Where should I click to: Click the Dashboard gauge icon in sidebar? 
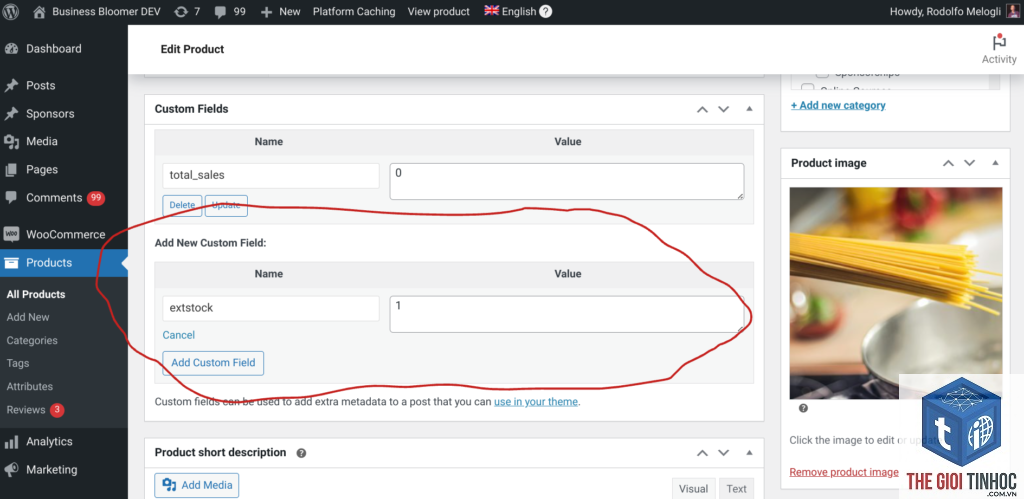[x=11, y=48]
